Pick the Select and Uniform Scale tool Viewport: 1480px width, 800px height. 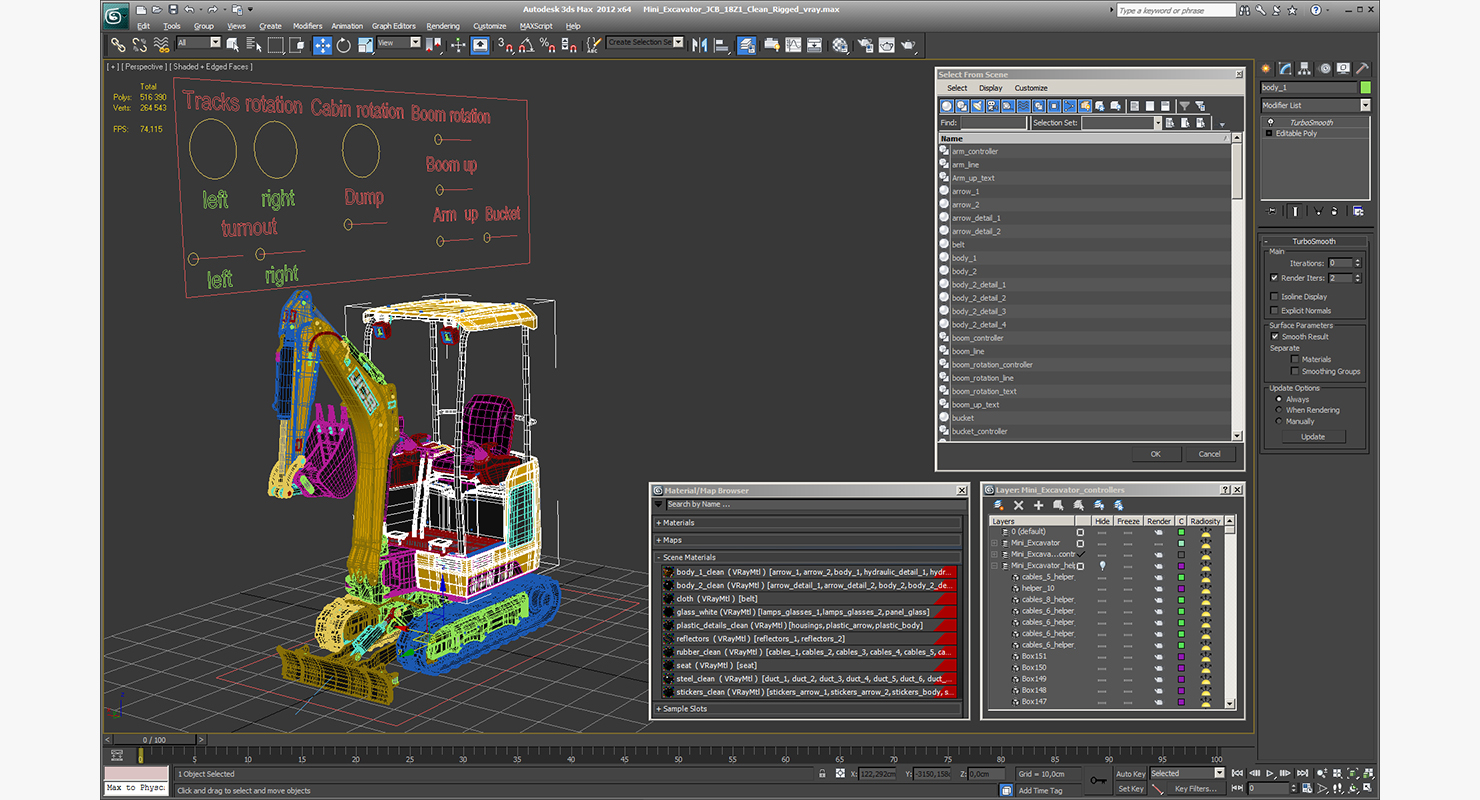365,45
